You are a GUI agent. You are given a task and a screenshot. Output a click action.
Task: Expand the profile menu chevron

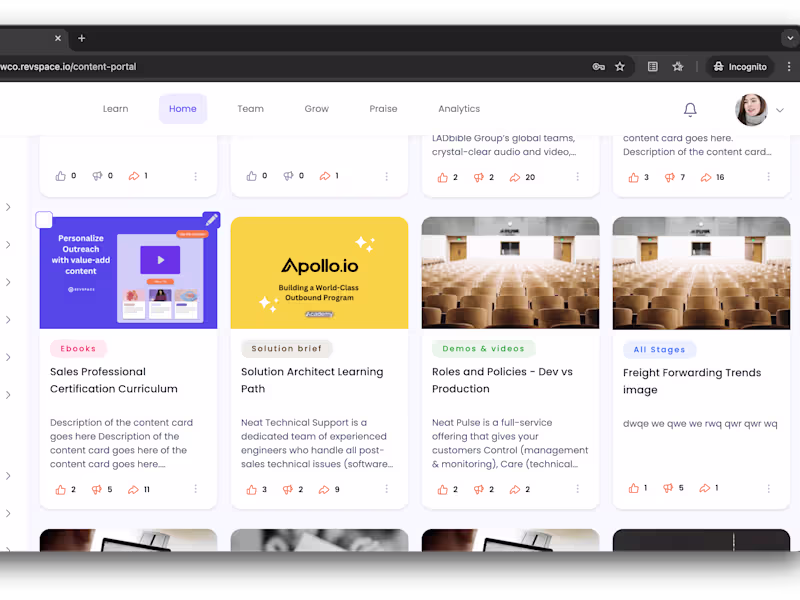(780, 110)
